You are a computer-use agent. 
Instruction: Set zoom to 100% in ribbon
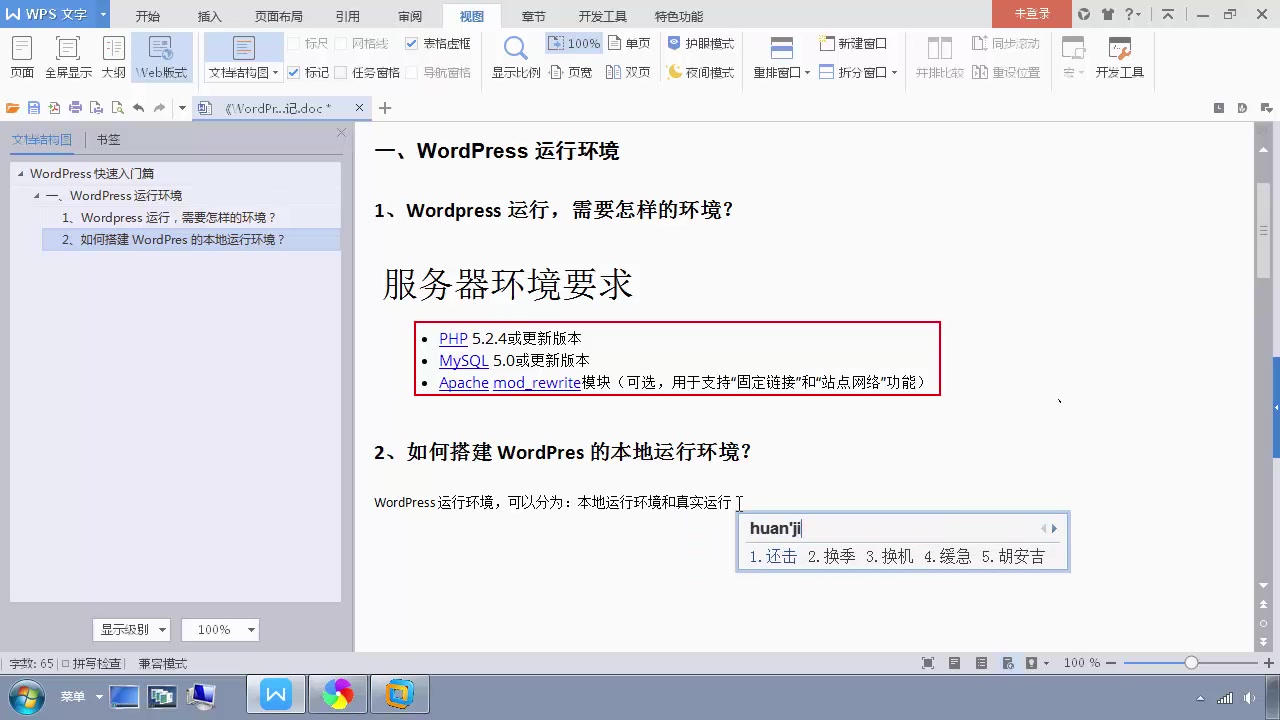574,44
